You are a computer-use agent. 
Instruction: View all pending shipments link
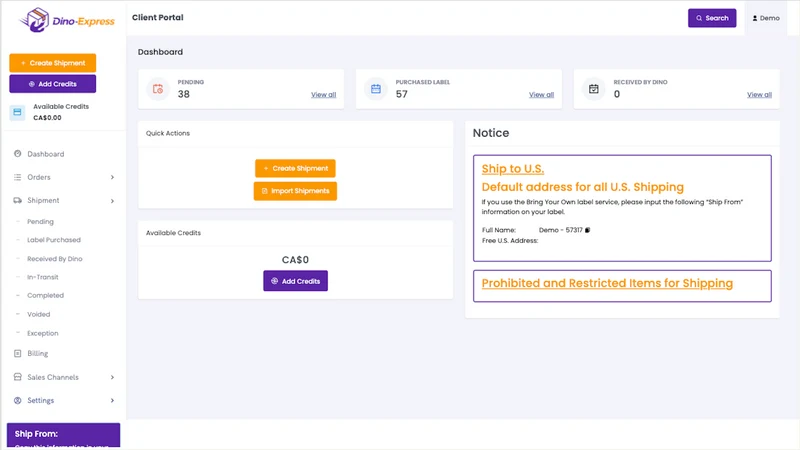tap(323, 94)
